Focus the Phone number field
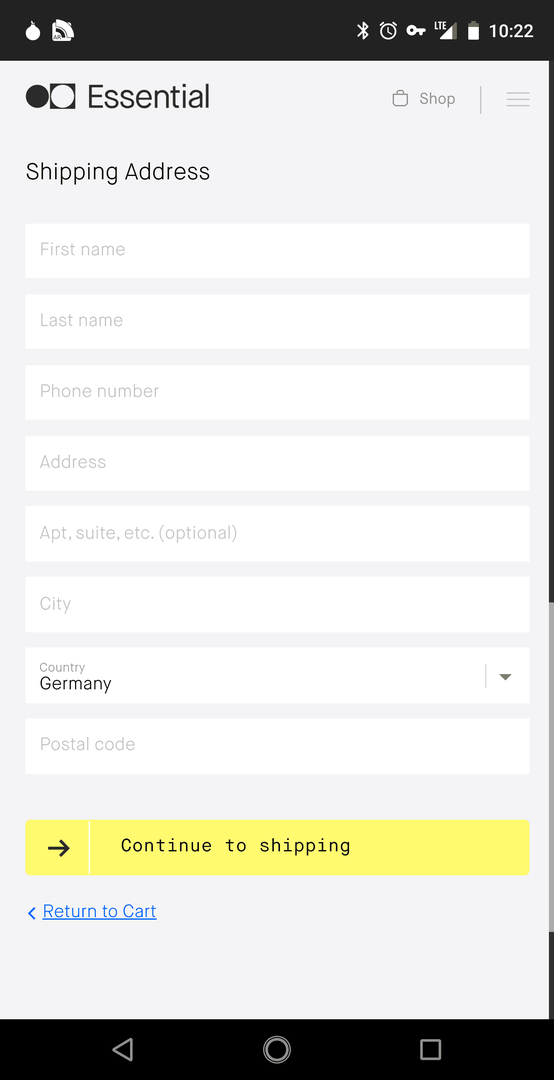 point(277,392)
